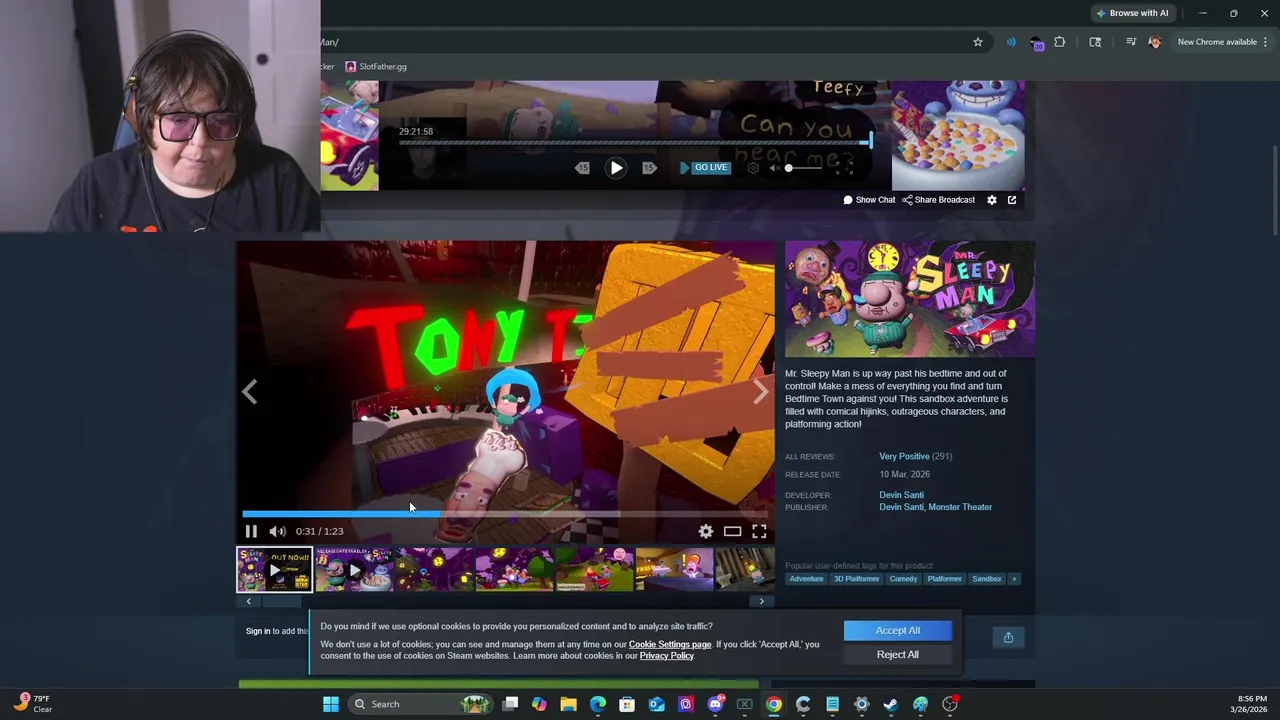Go to next media item arrow
This screenshot has height=720, width=1280.
click(761, 392)
